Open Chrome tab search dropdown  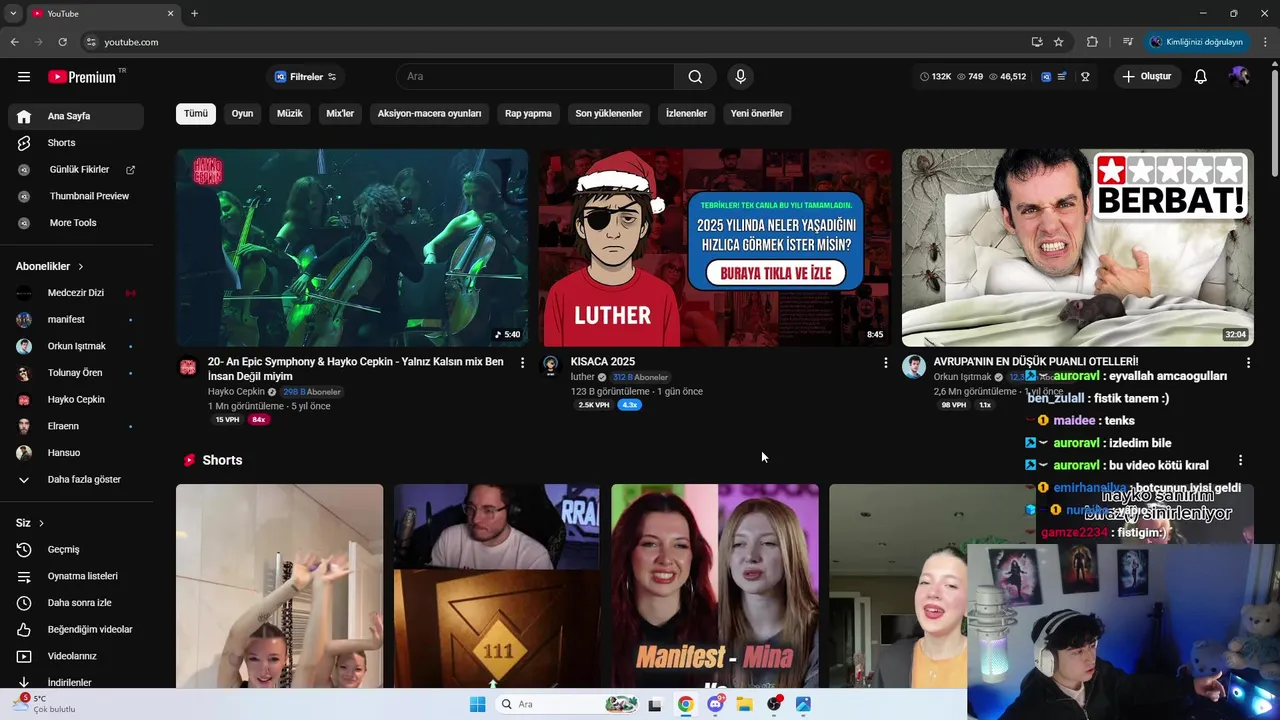point(13,13)
